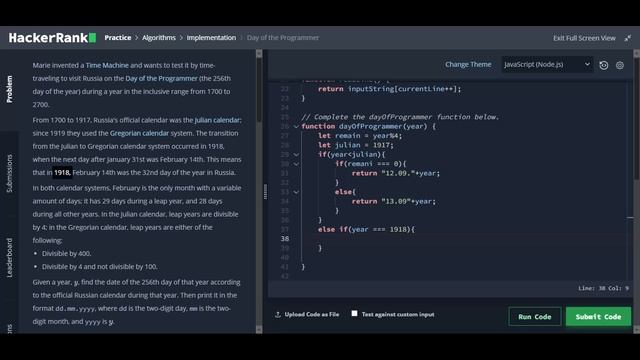
Task: Click the HackerRank logo
Action: (52, 38)
